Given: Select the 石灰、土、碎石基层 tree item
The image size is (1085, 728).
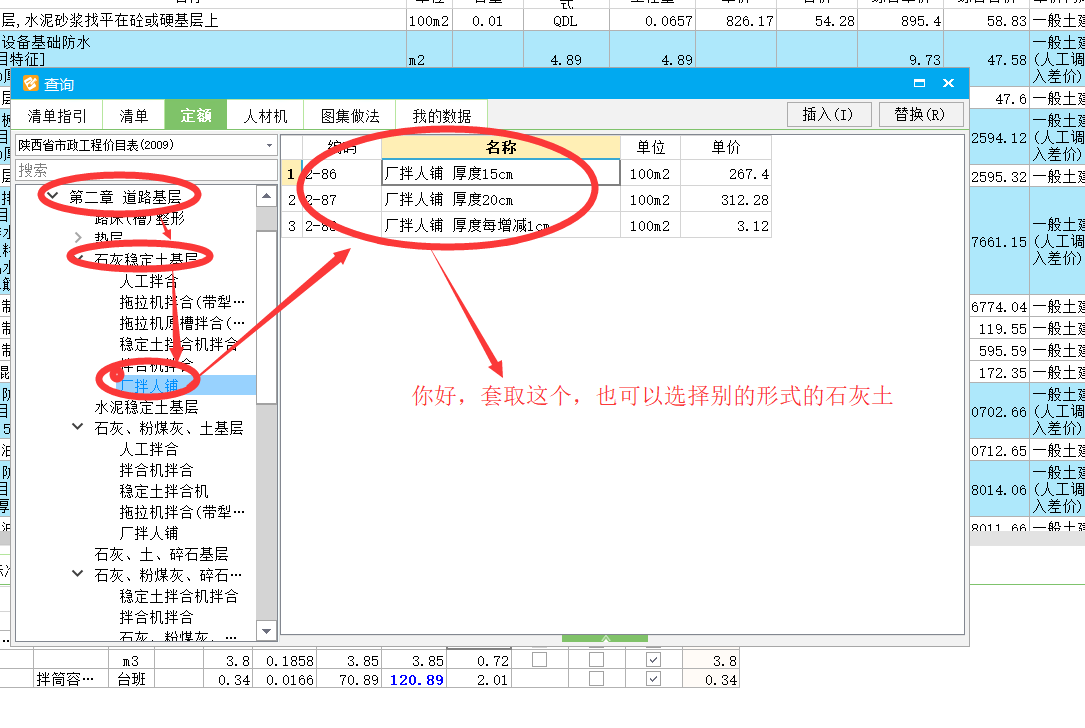Looking at the screenshot, I should coord(161,554).
